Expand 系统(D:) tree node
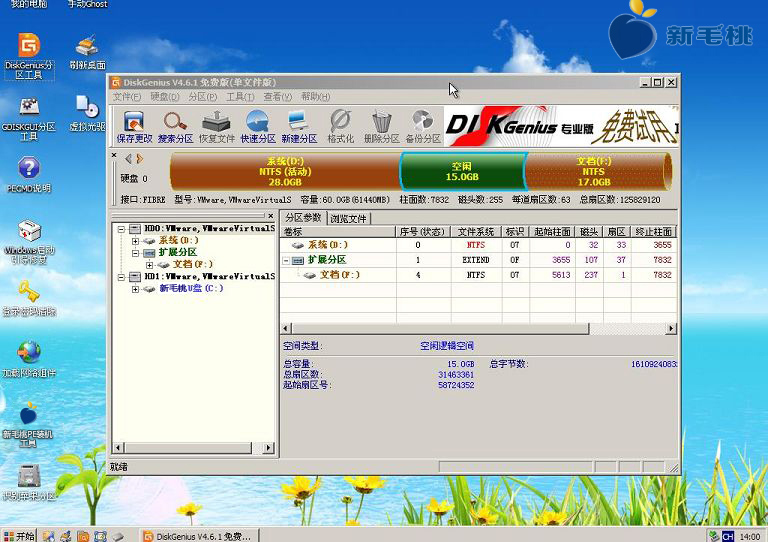Screen dimensions: 768x542 coord(136,241)
